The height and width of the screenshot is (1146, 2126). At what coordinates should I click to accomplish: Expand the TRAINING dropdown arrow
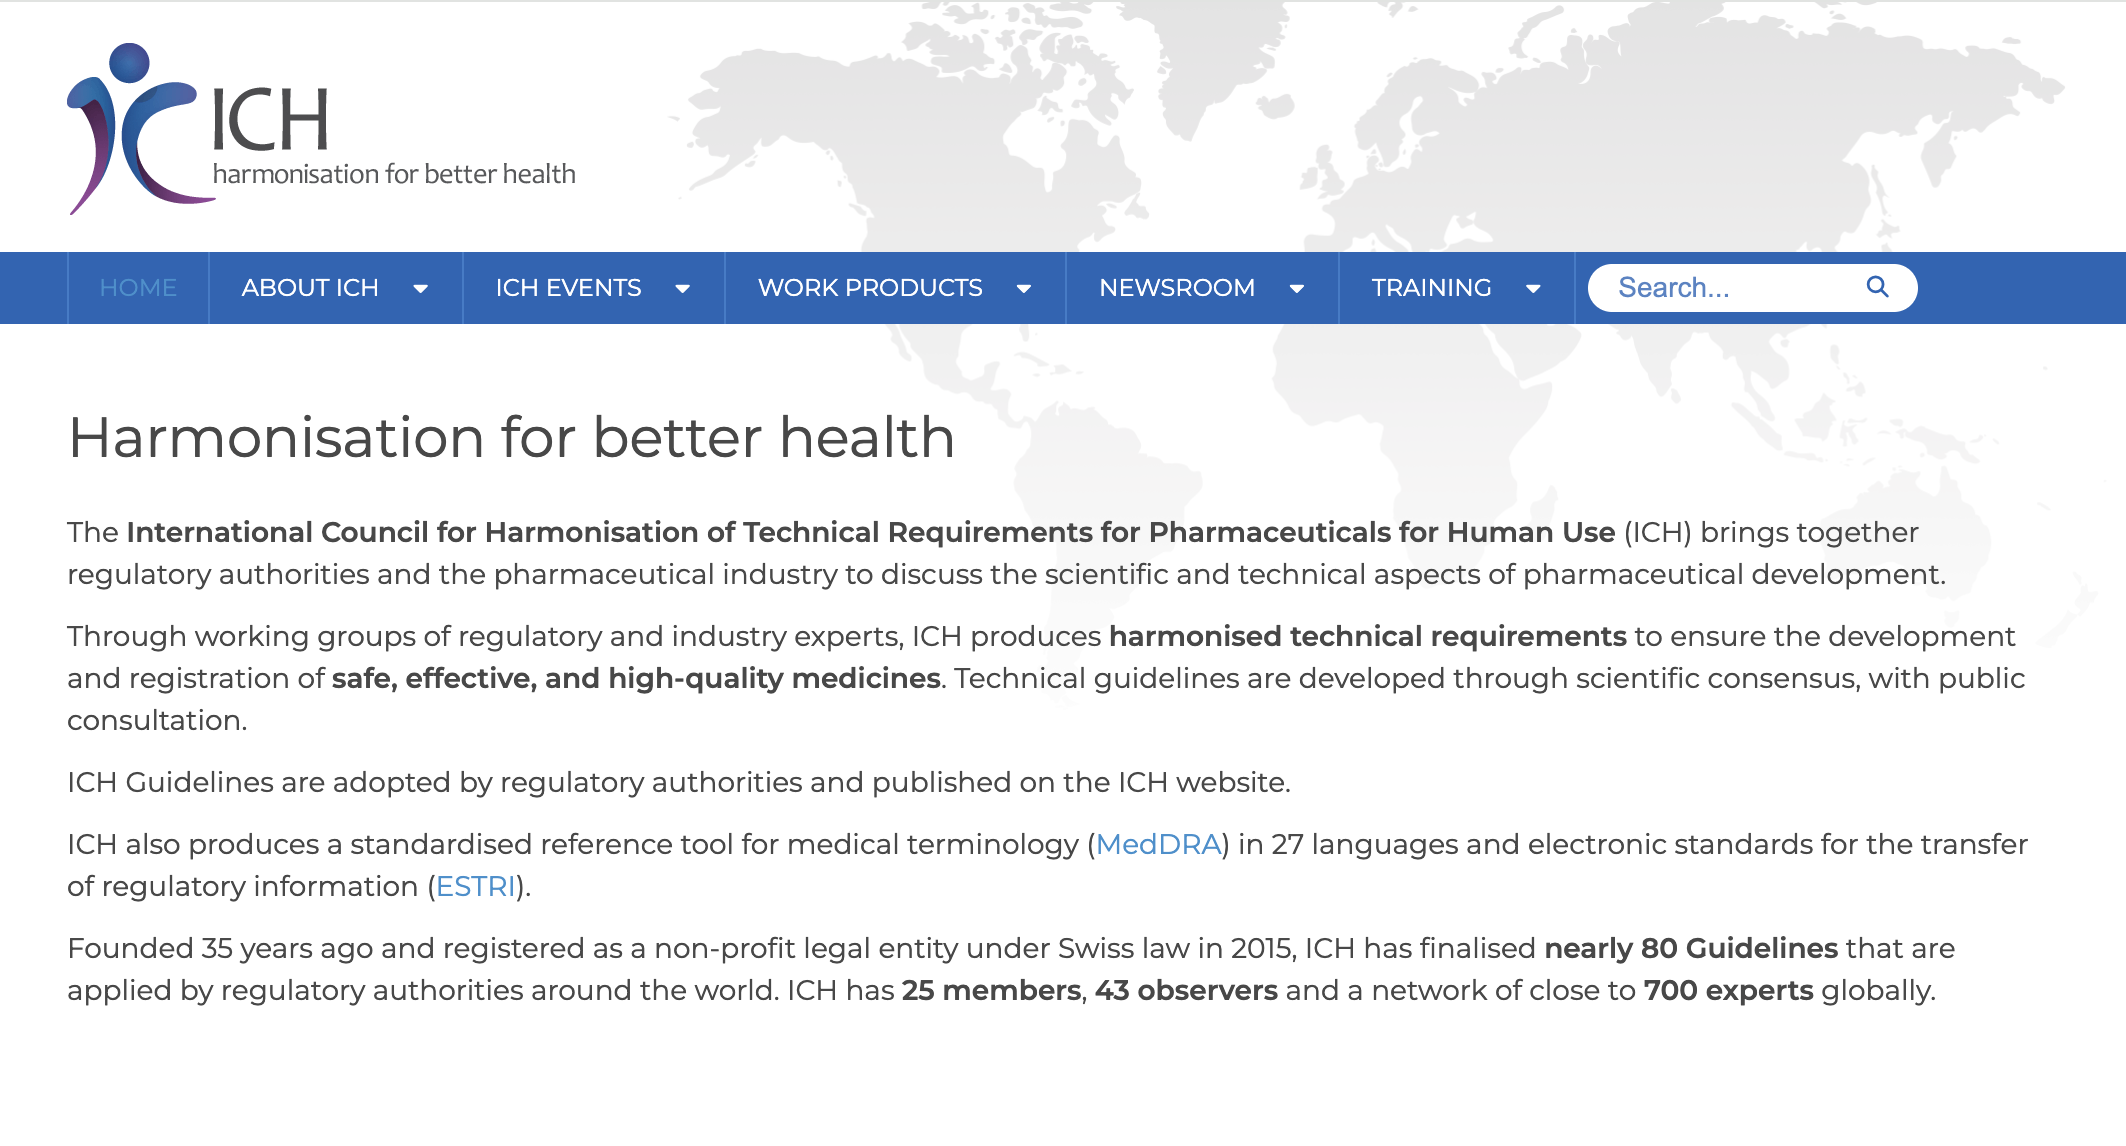pos(1533,289)
